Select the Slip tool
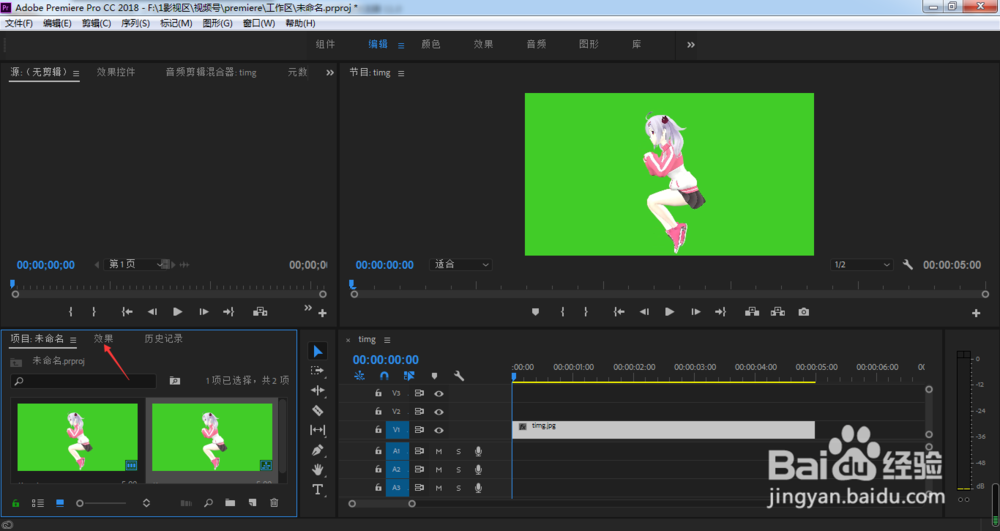1000x531 pixels. (318, 430)
